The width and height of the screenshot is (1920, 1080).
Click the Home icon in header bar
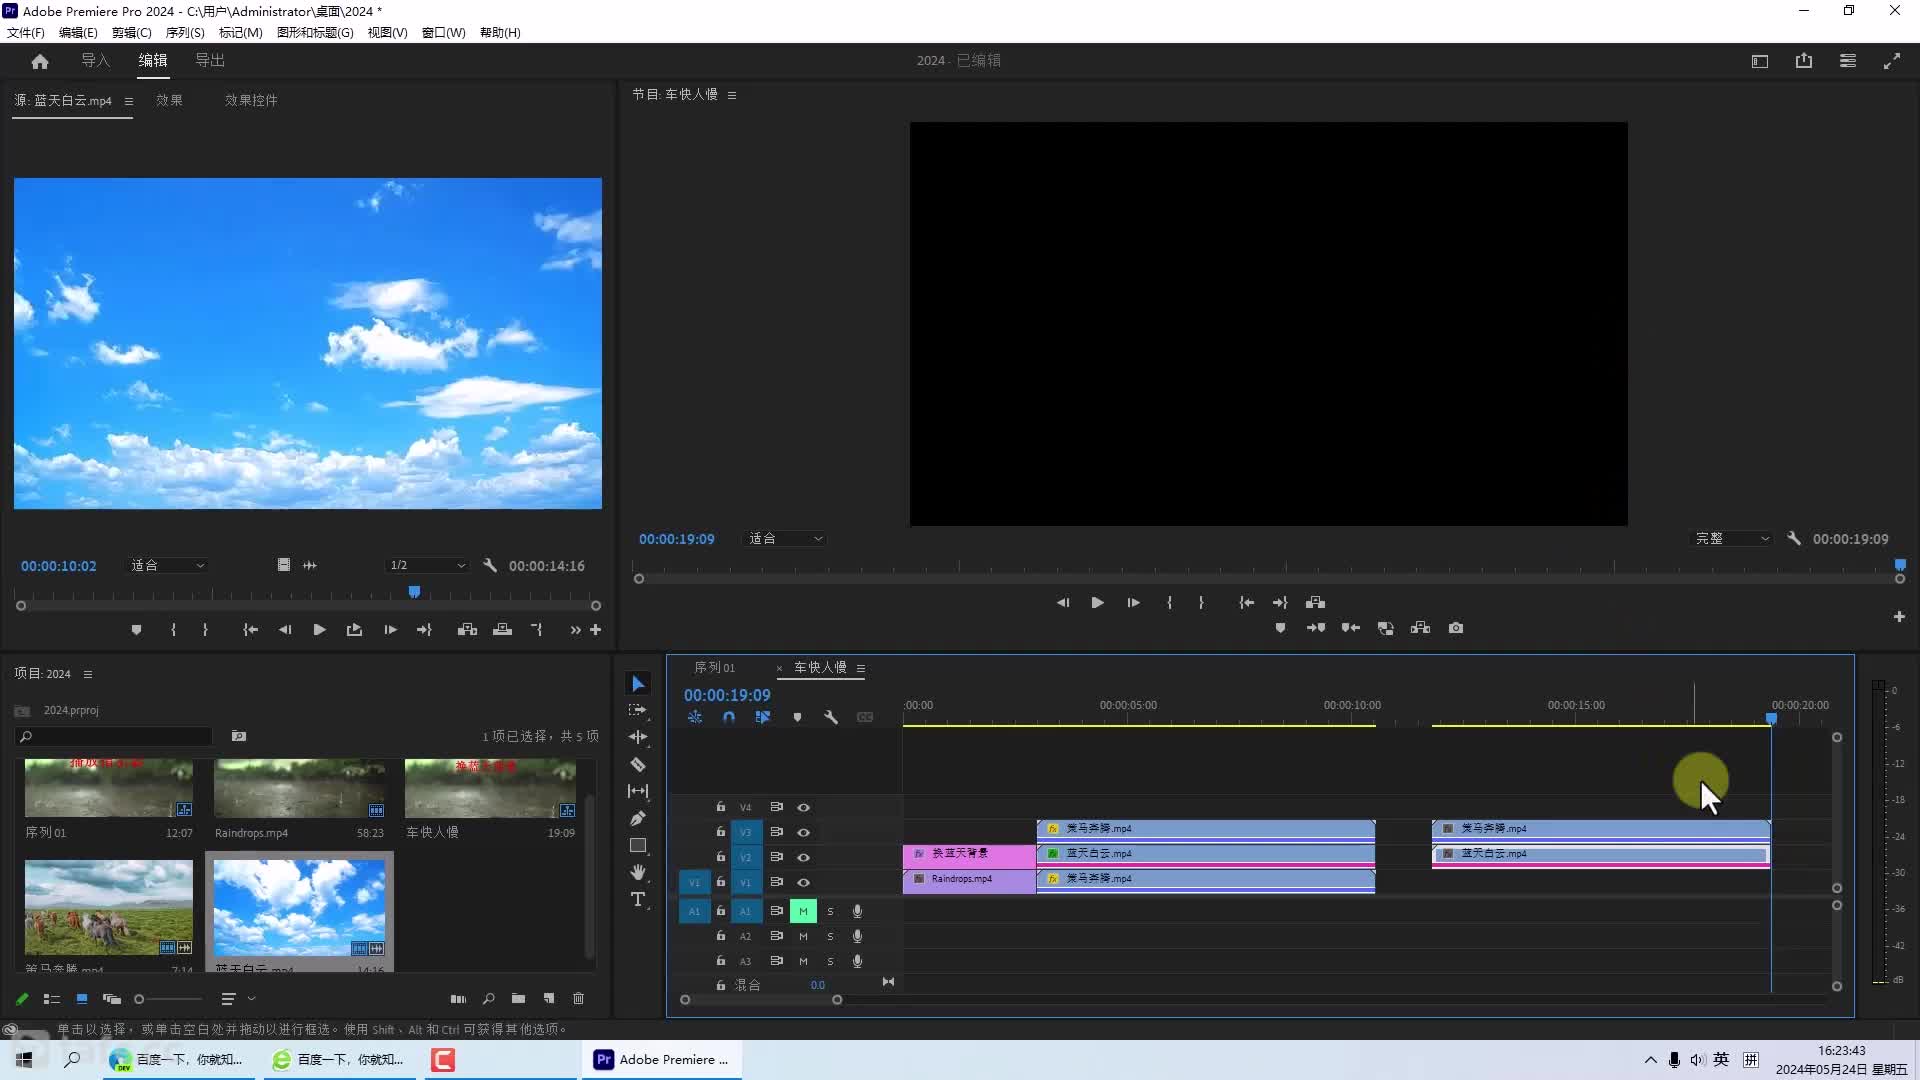point(40,61)
